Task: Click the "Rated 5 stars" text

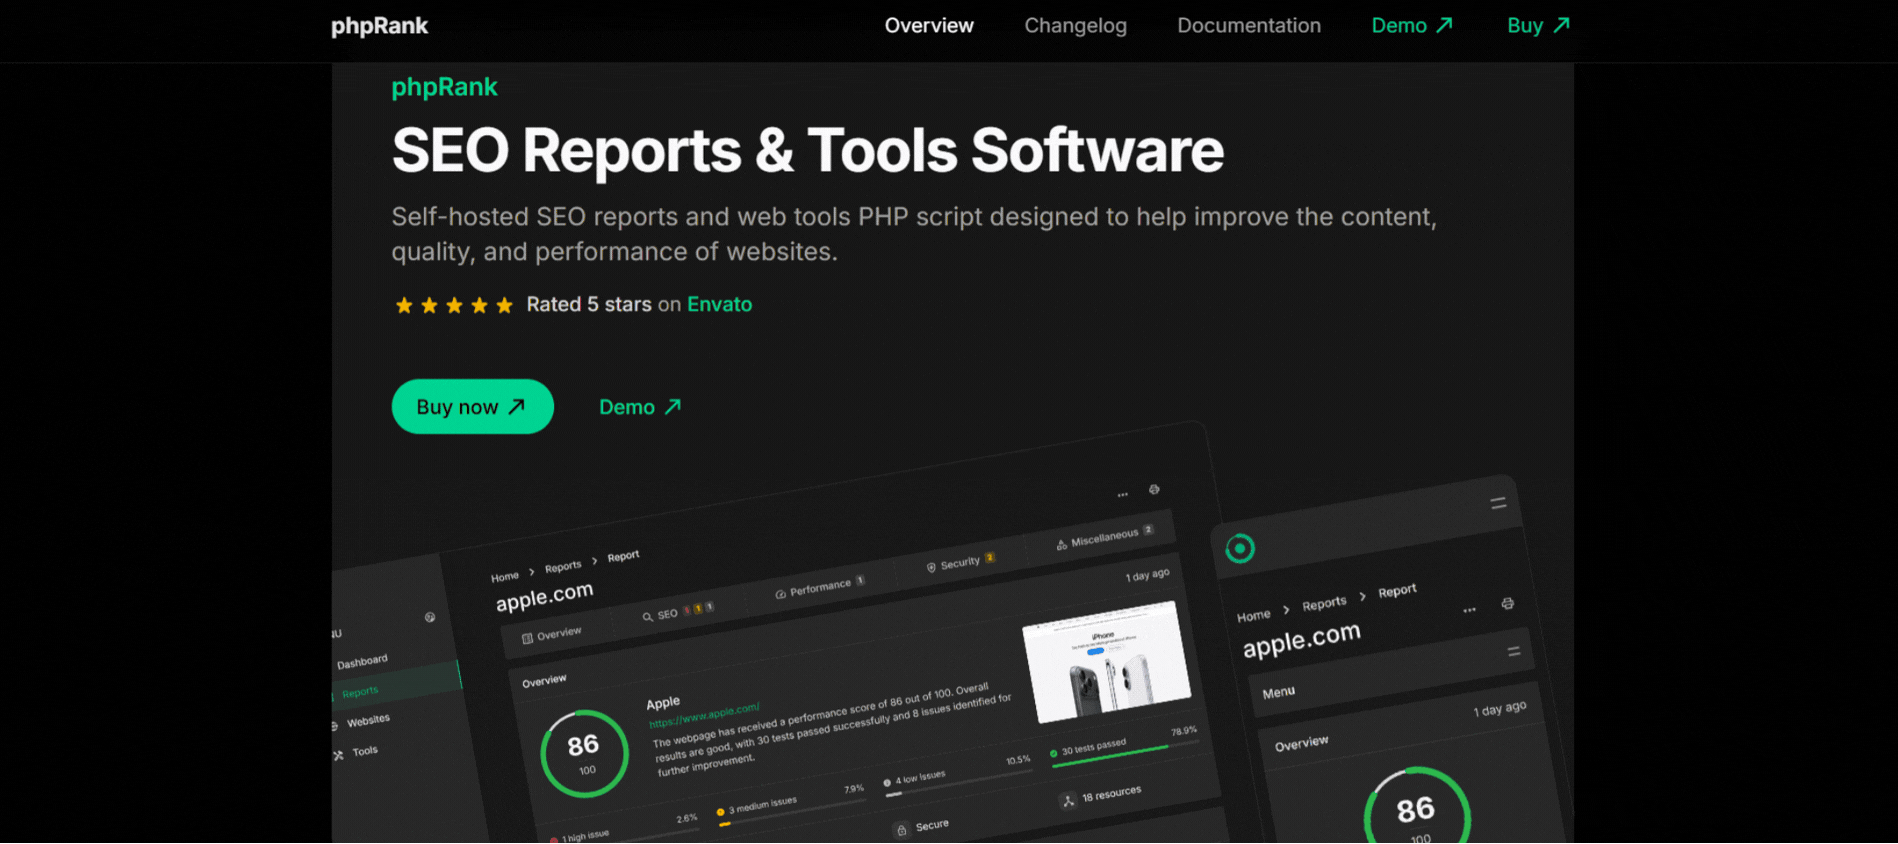Action: tap(589, 304)
